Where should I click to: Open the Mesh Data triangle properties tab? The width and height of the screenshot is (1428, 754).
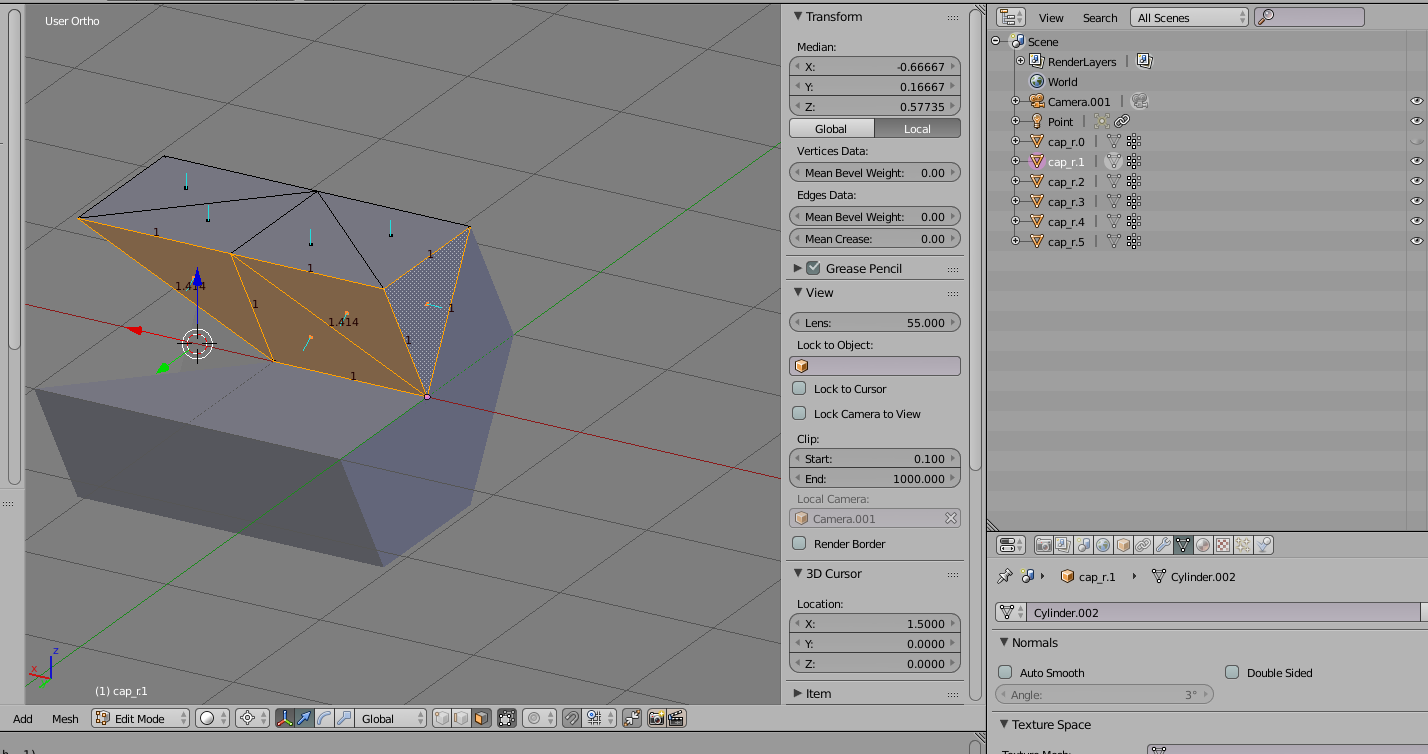pyautogui.click(x=1183, y=545)
